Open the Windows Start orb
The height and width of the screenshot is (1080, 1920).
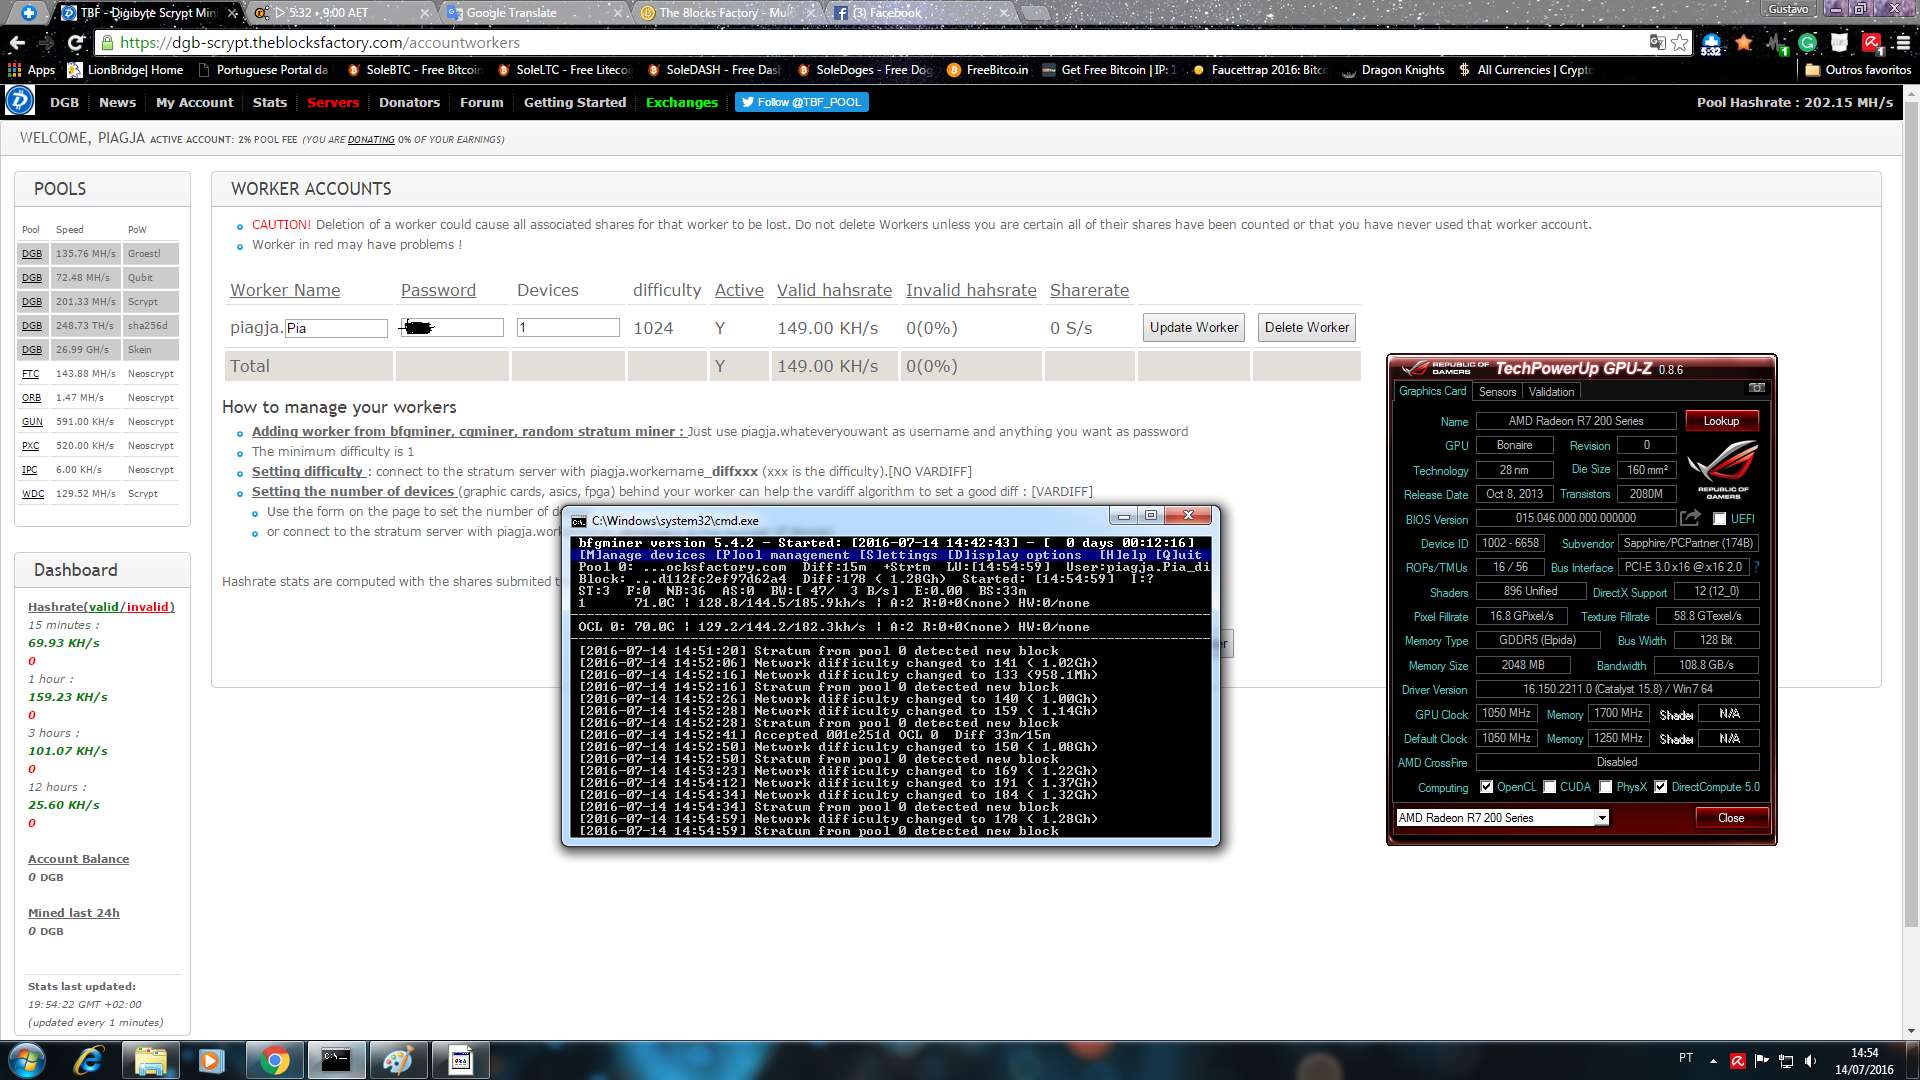coord(26,1060)
